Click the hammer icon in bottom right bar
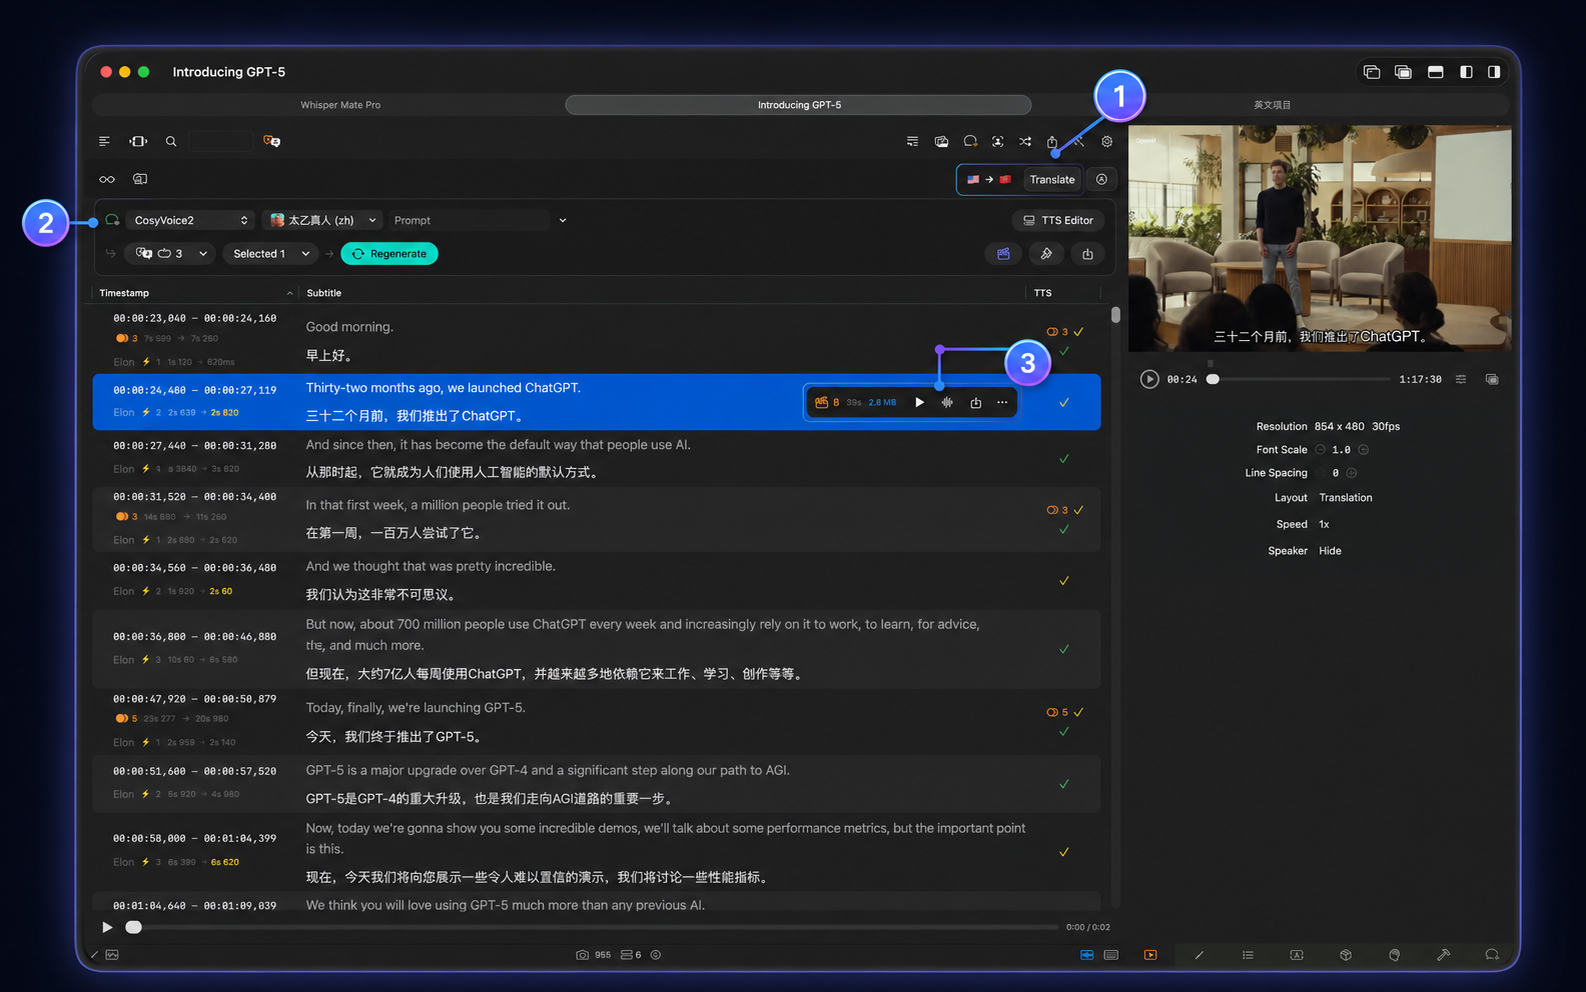 [1443, 955]
